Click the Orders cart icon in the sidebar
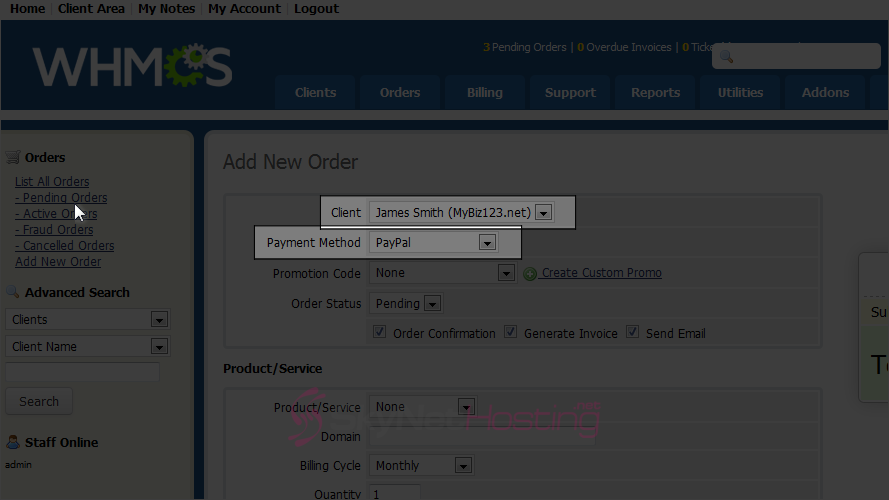889x500 pixels. [13, 157]
